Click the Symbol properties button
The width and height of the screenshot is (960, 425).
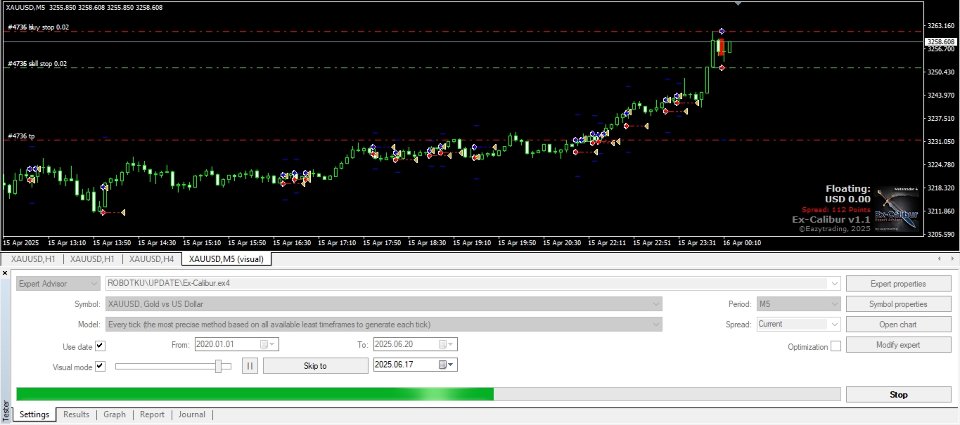click(898, 304)
